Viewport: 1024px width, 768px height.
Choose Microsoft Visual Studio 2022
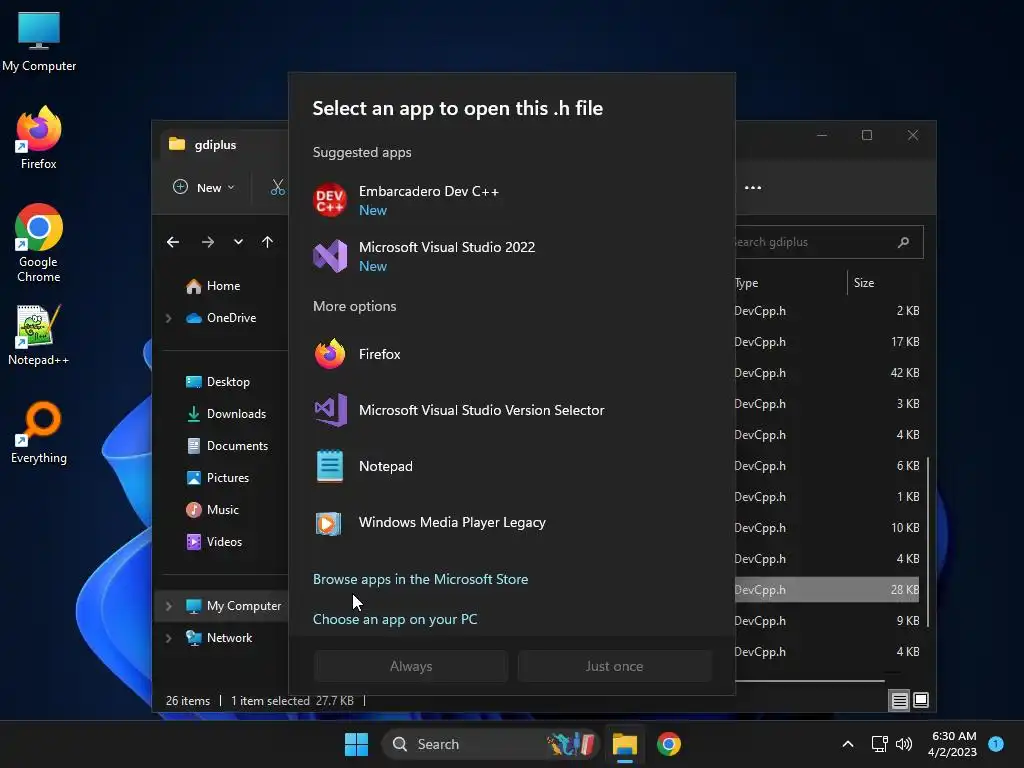[511, 256]
